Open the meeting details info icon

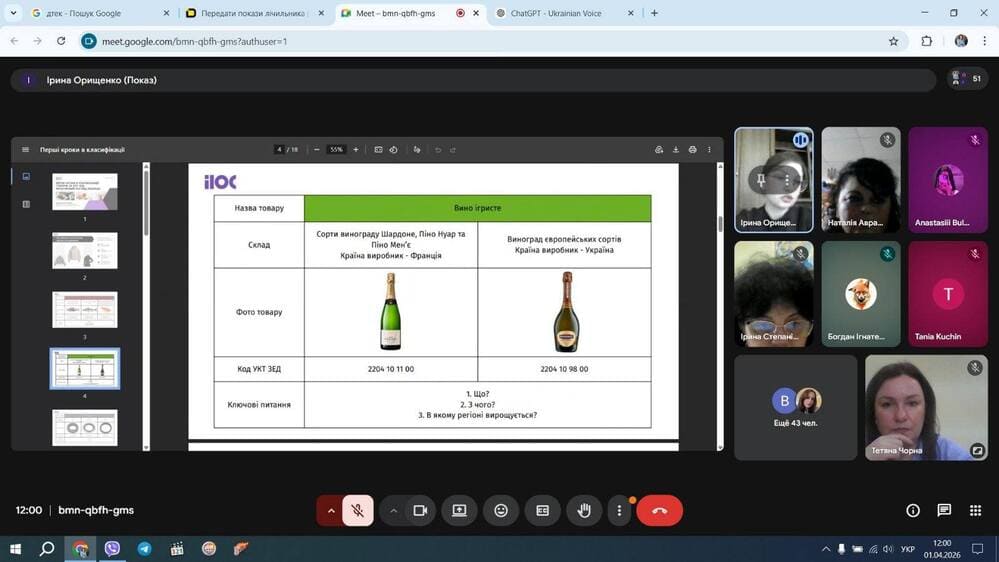(912, 511)
